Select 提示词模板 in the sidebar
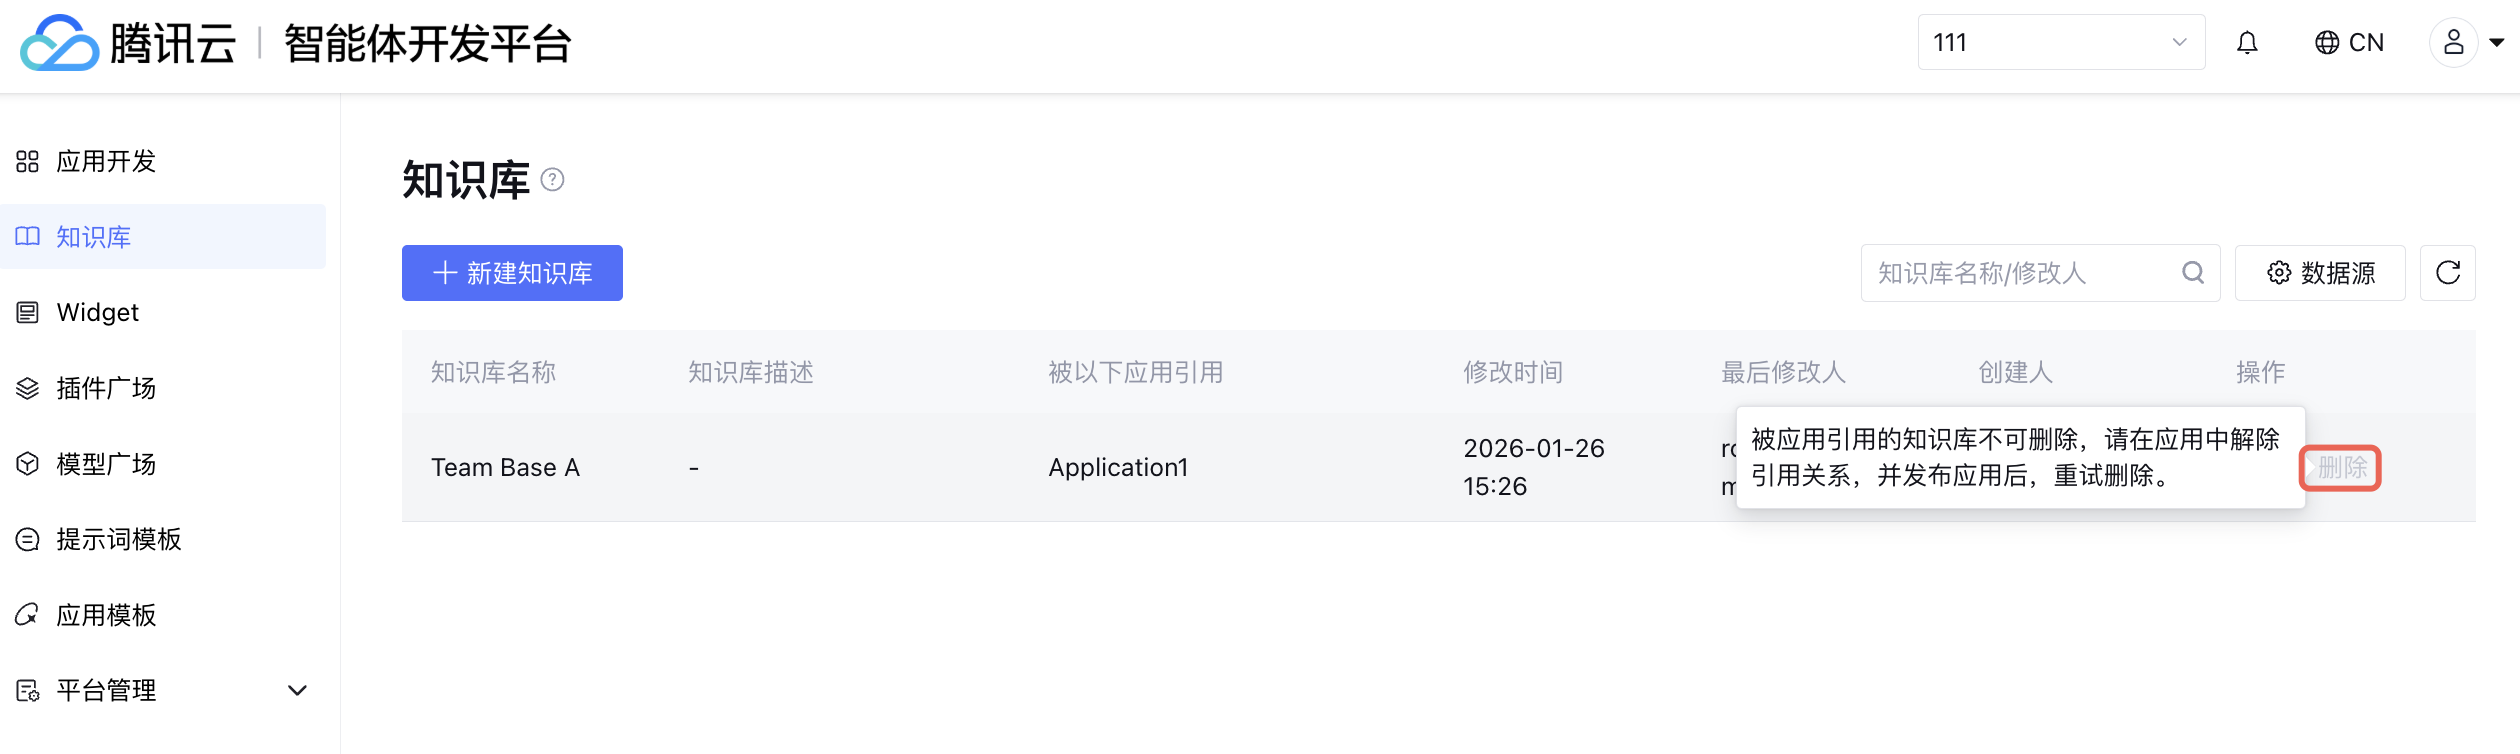2520x754 pixels. [118, 540]
